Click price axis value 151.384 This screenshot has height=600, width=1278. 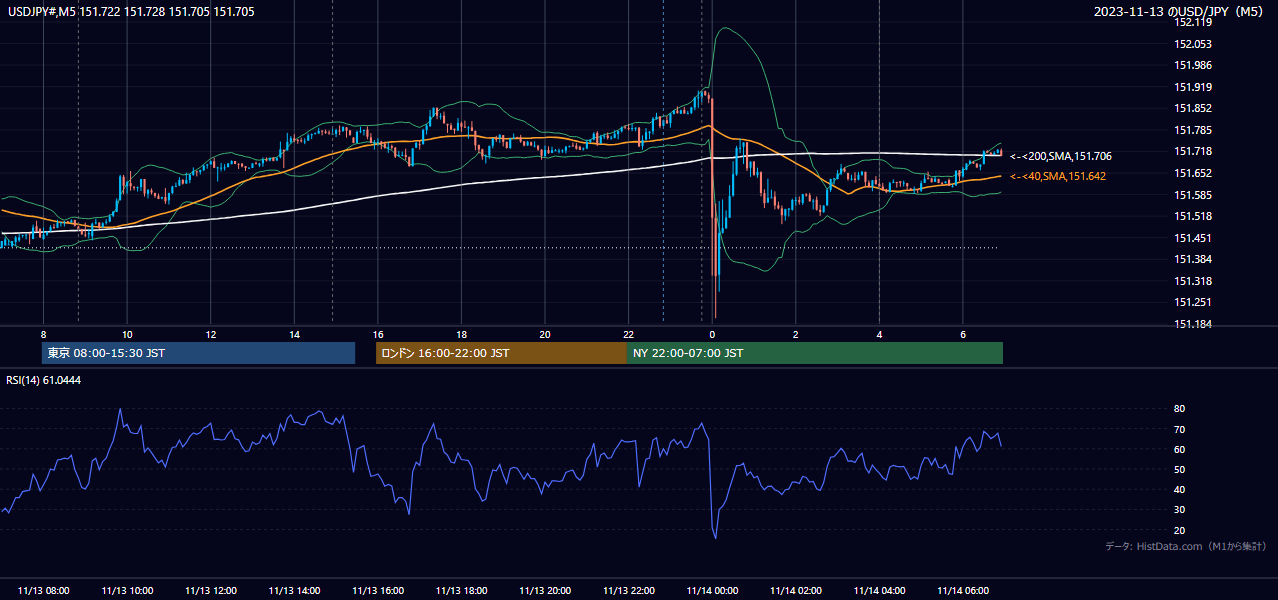click(x=1193, y=259)
